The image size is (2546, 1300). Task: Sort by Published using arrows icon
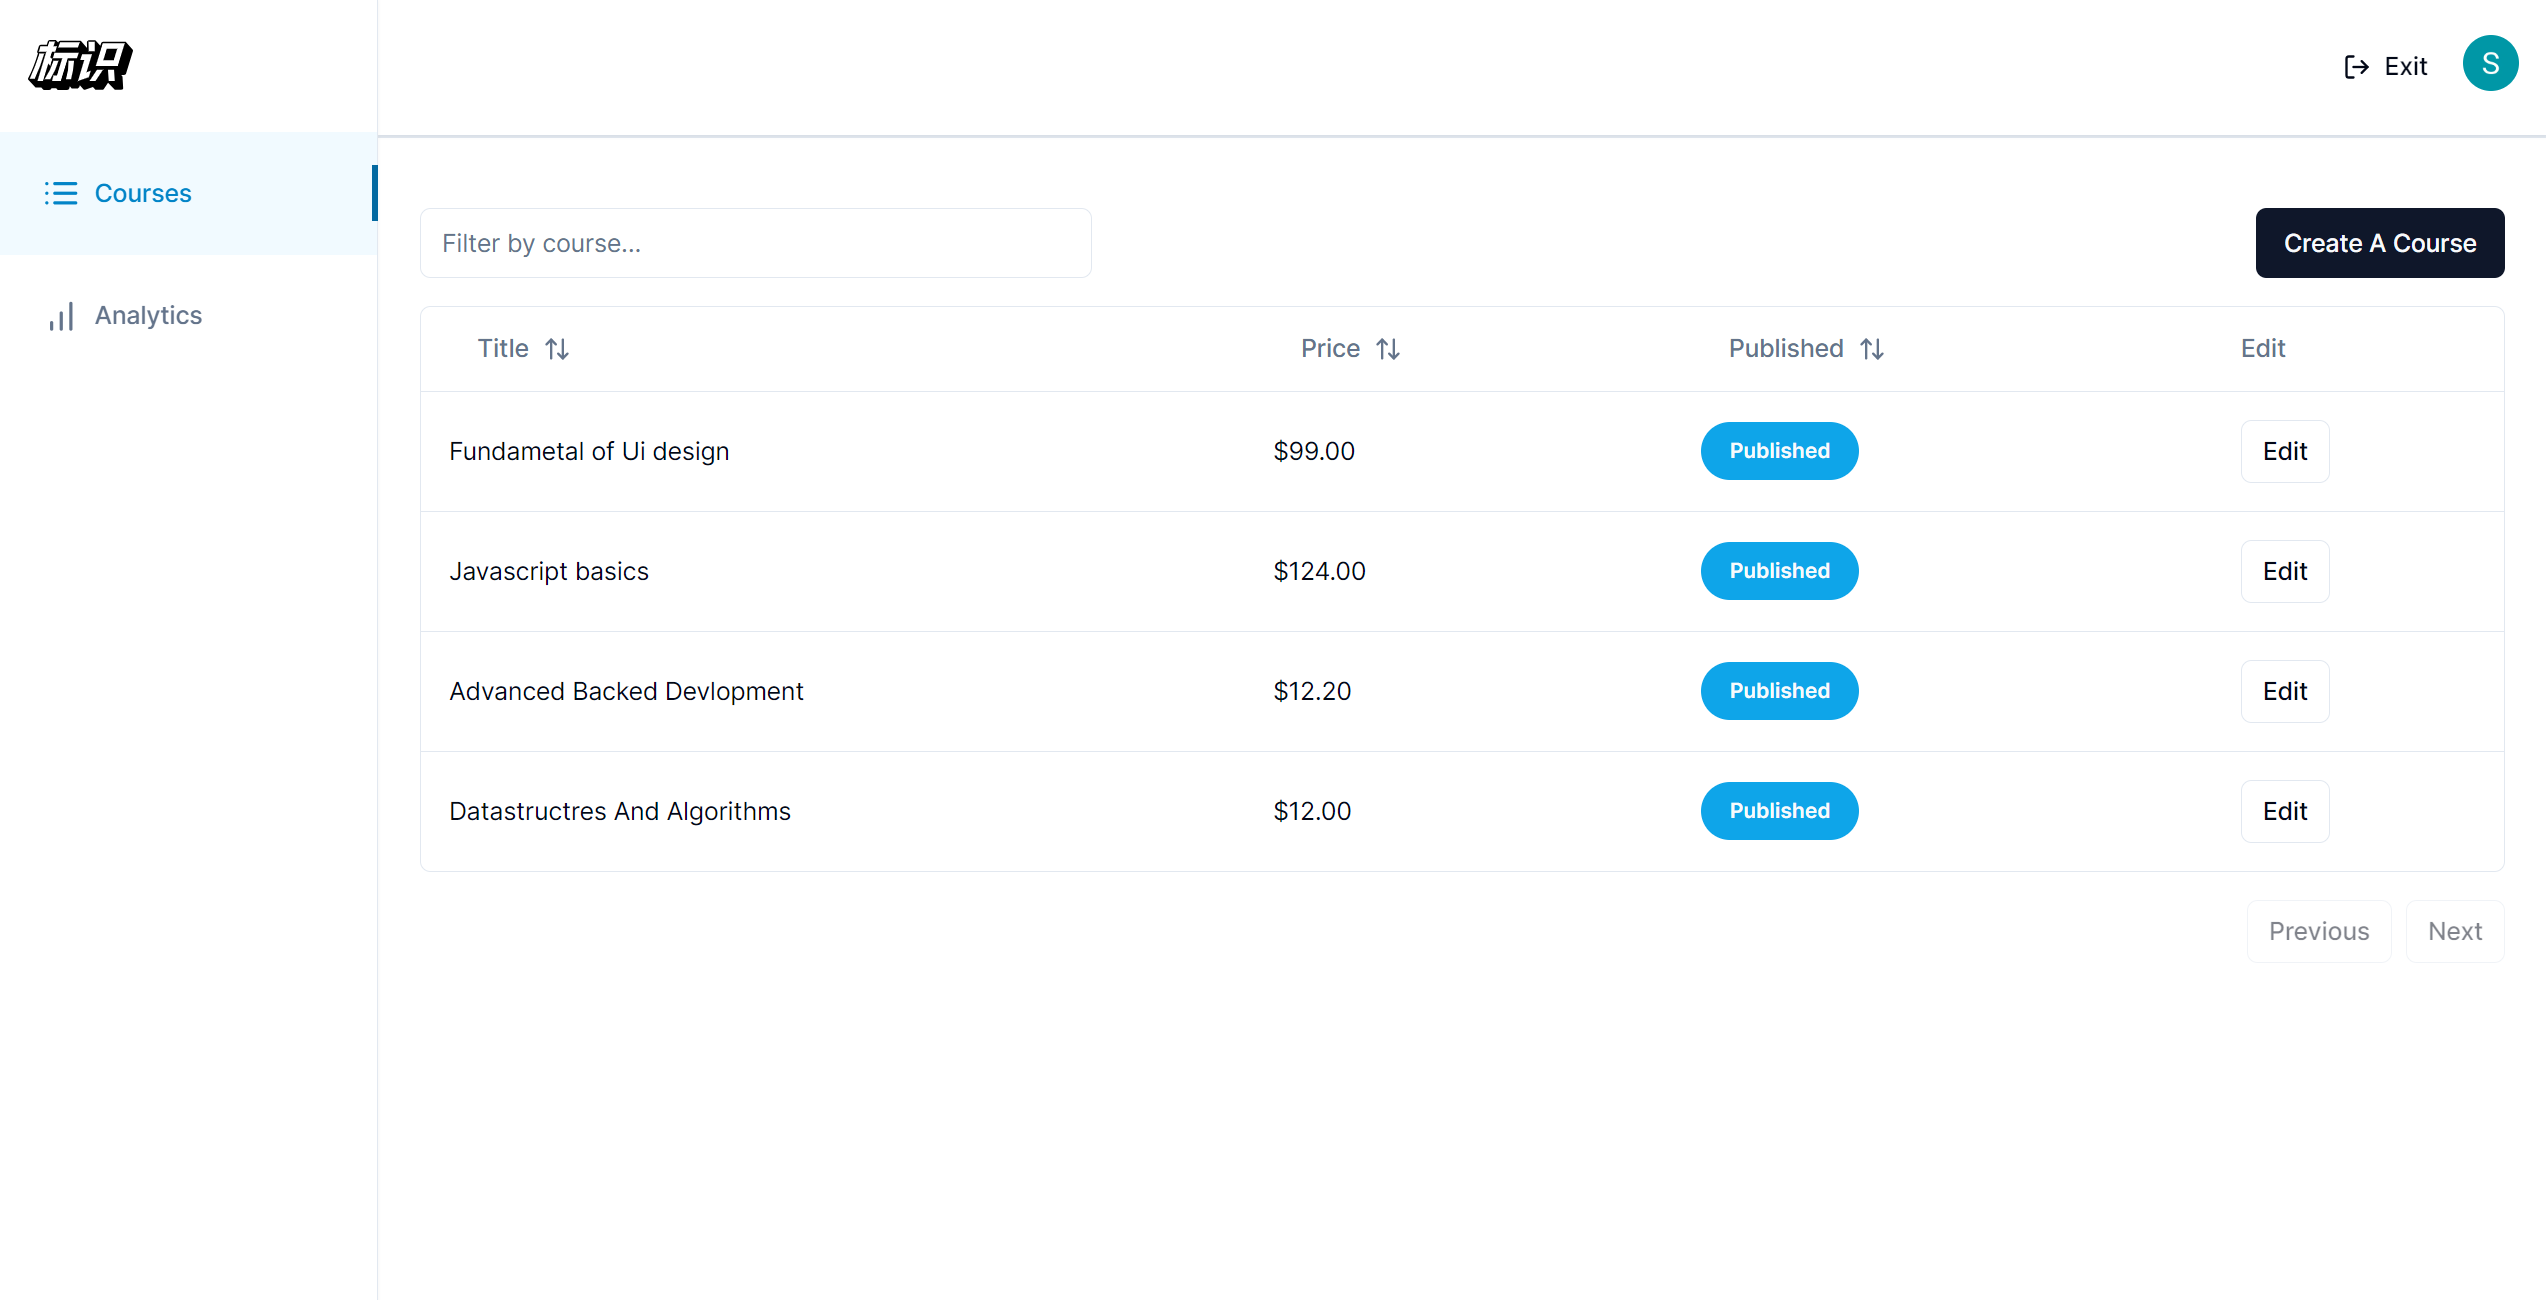click(1871, 349)
